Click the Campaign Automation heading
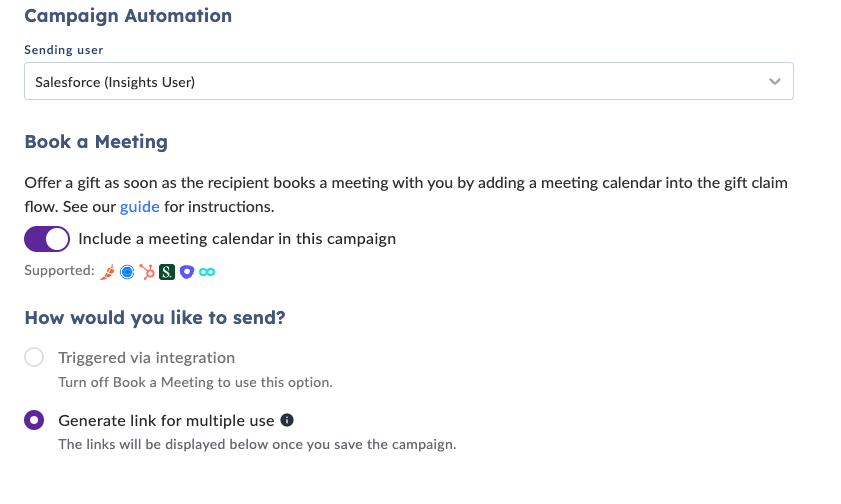Viewport: 841px width, 504px height. click(x=128, y=16)
